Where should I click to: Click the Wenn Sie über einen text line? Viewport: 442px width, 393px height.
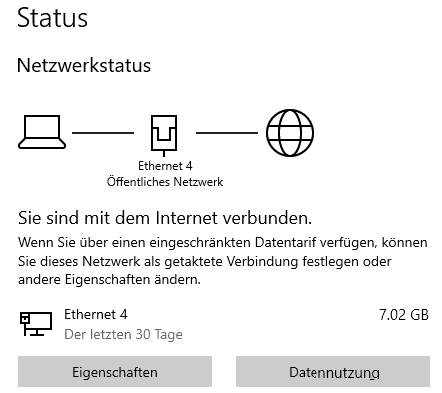click(223, 243)
